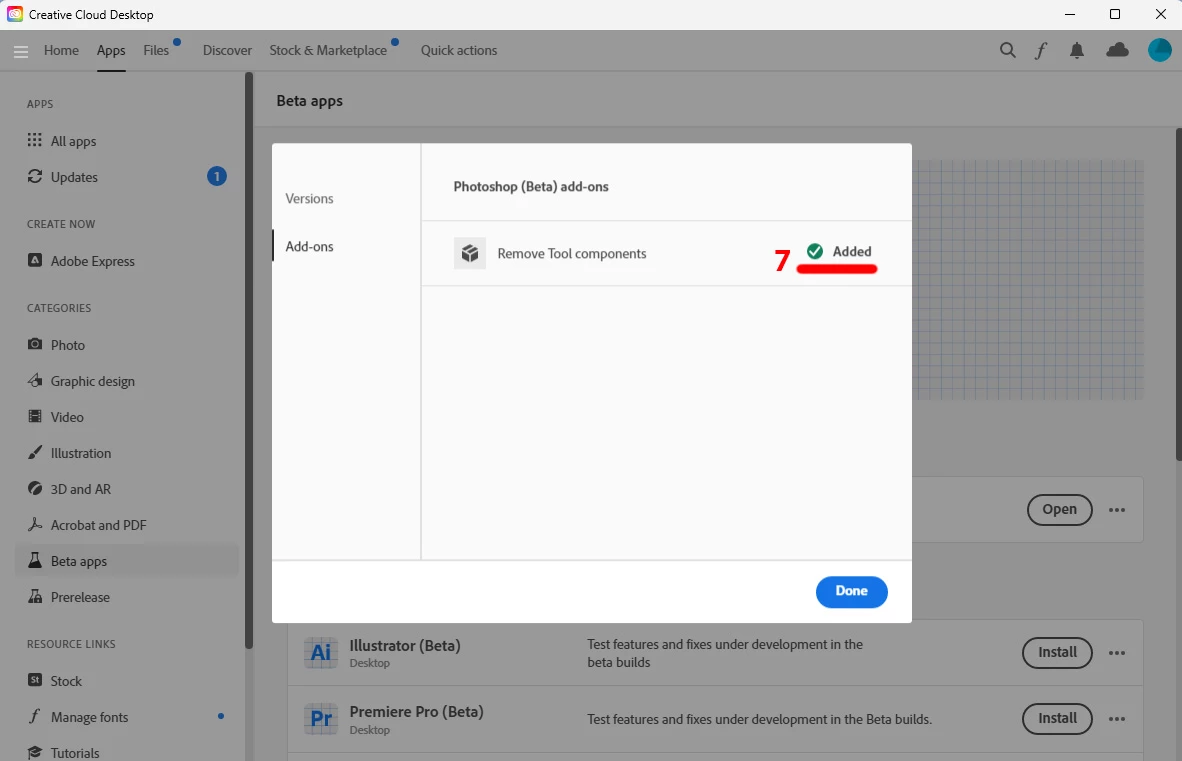Screen dimensions: 1182x761
Task: Click the Illustrator (Beta) title text
Action: [405, 646]
